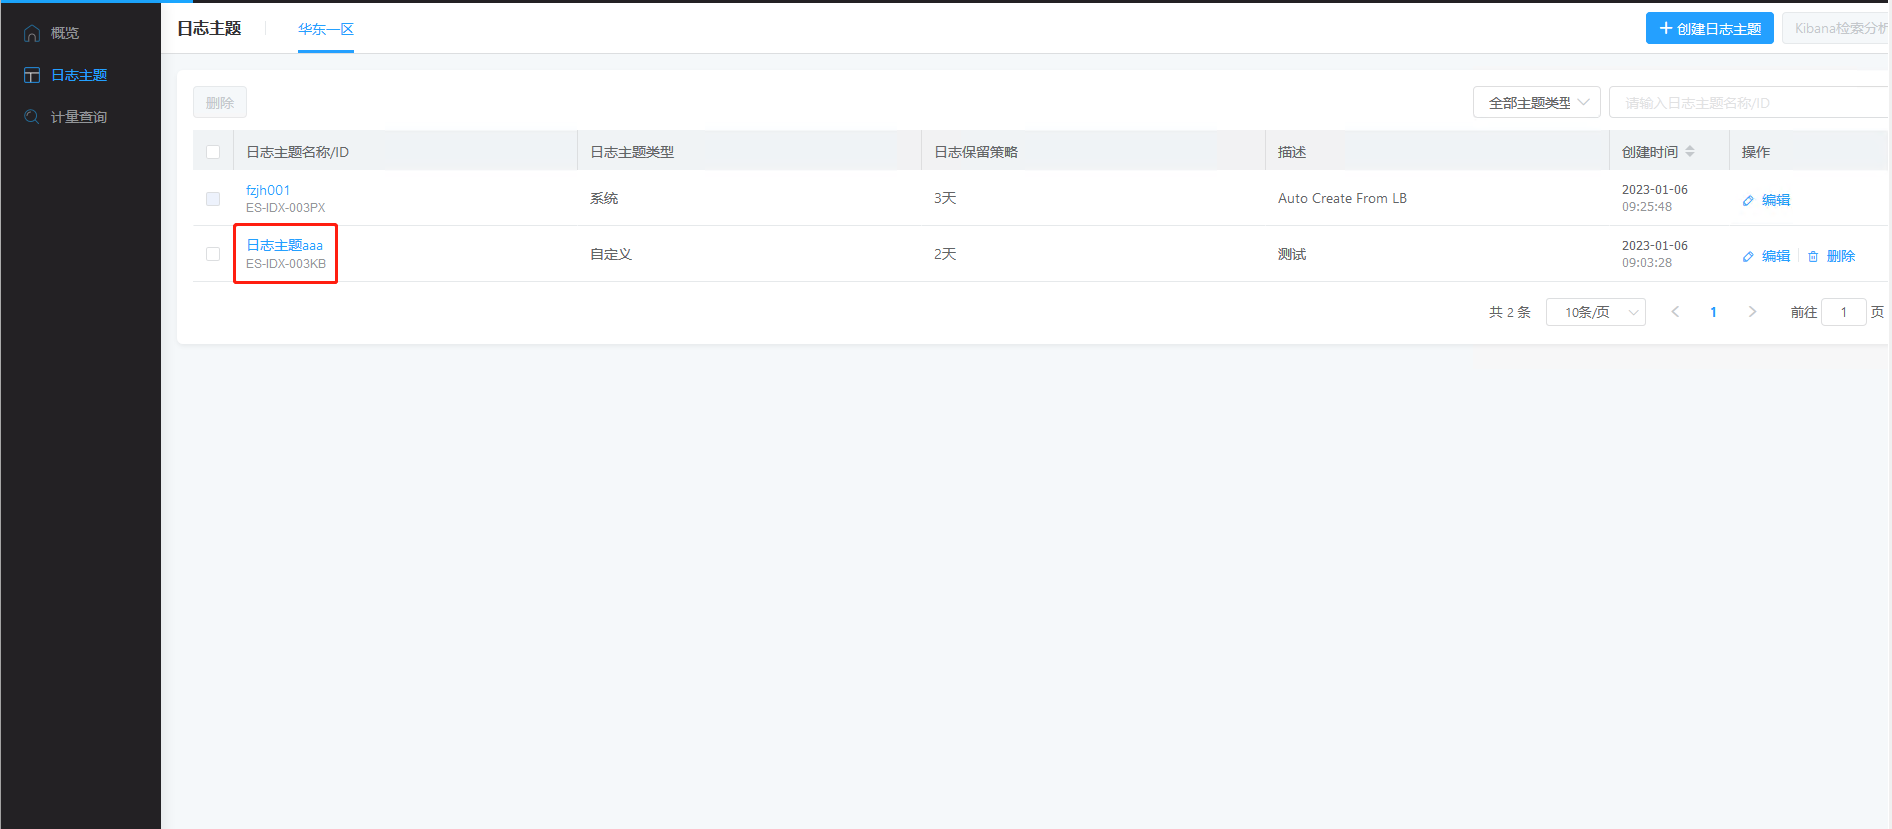This screenshot has width=1892, height=829.
Task: Open the 日志主题aaa log topic link
Action: [285, 245]
